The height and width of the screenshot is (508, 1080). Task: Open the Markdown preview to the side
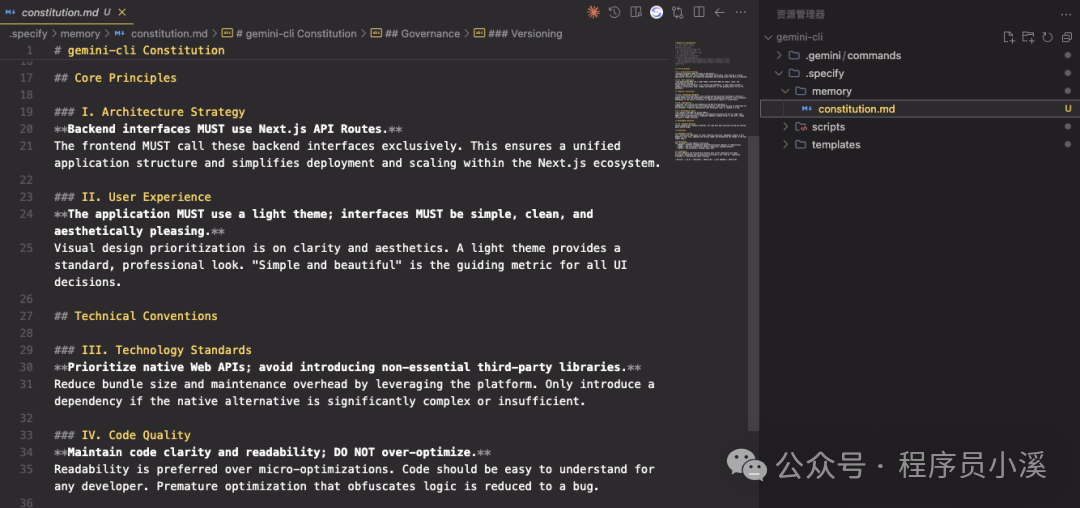pyautogui.click(x=635, y=12)
